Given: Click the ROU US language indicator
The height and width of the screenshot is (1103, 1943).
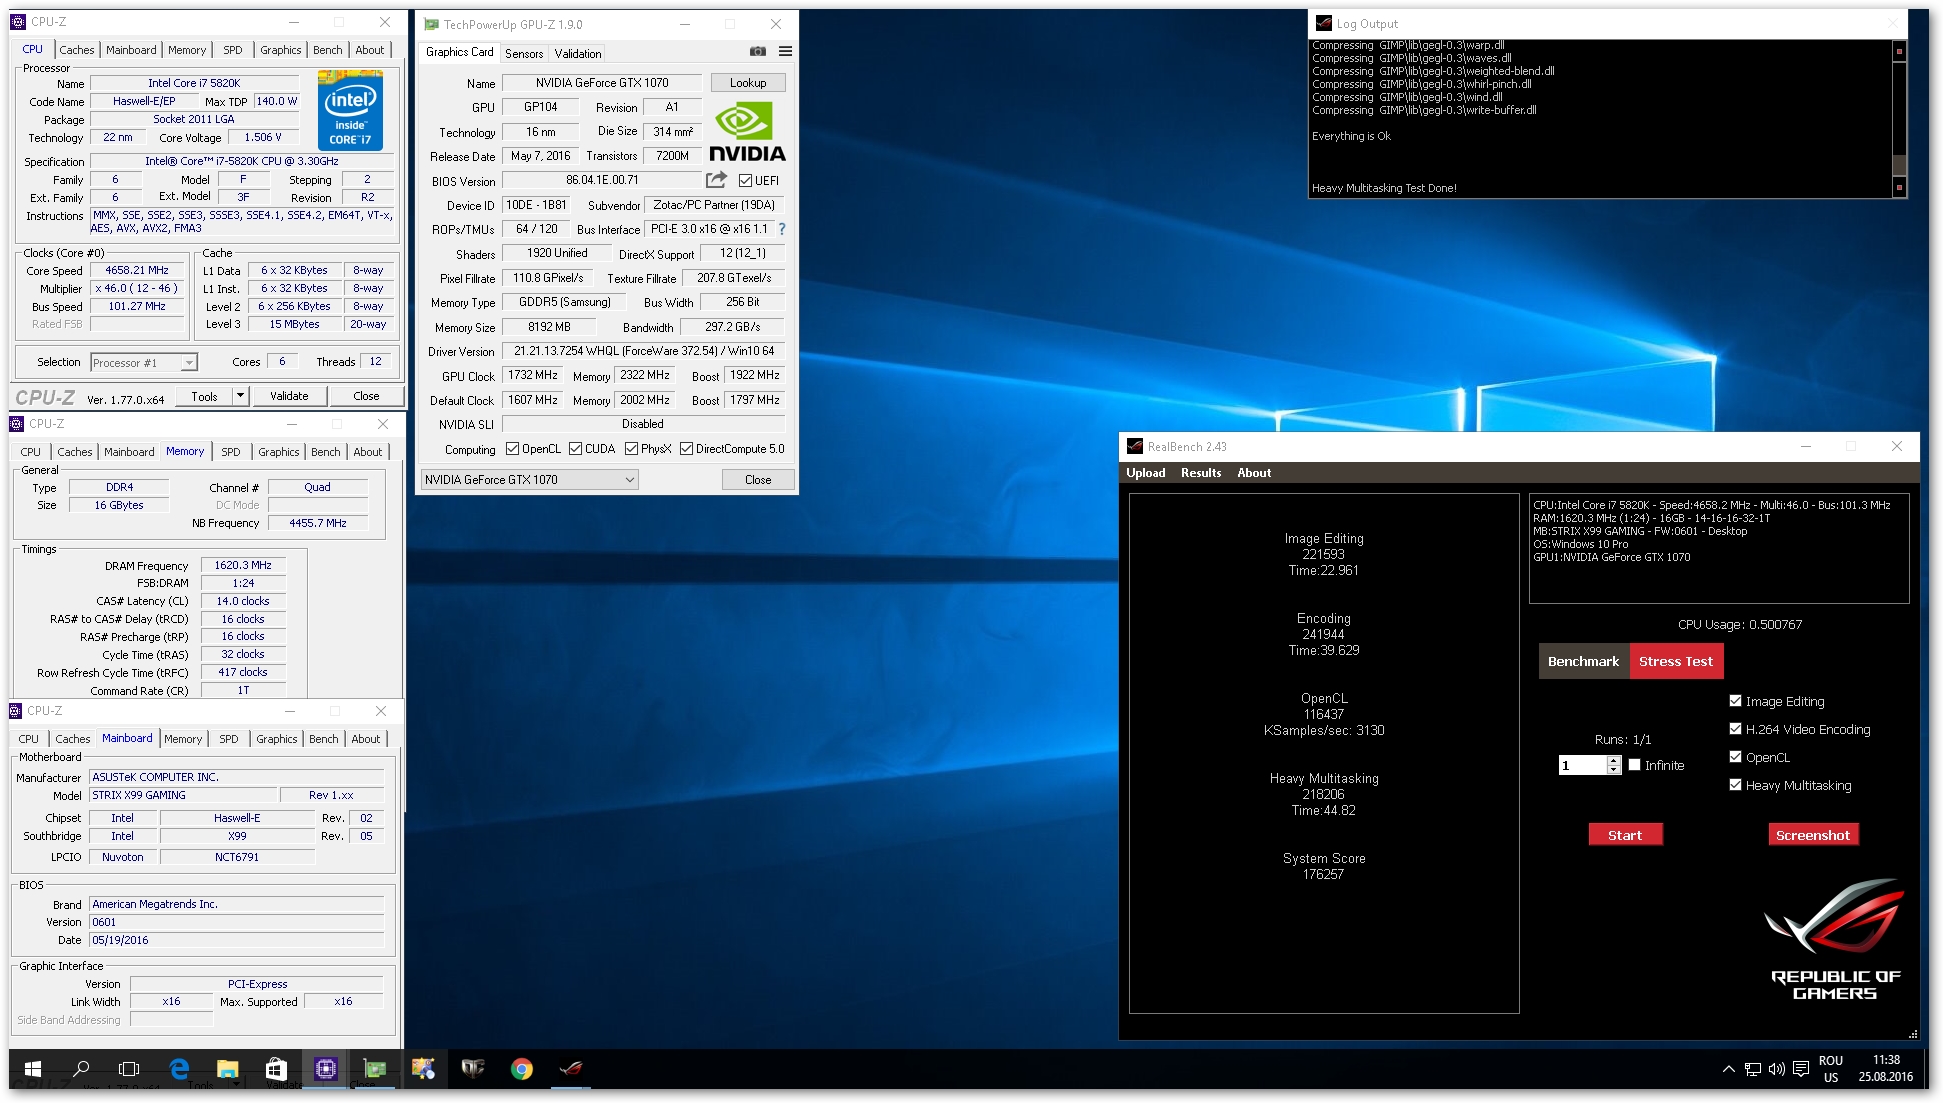Looking at the screenshot, I should 1831,1069.
